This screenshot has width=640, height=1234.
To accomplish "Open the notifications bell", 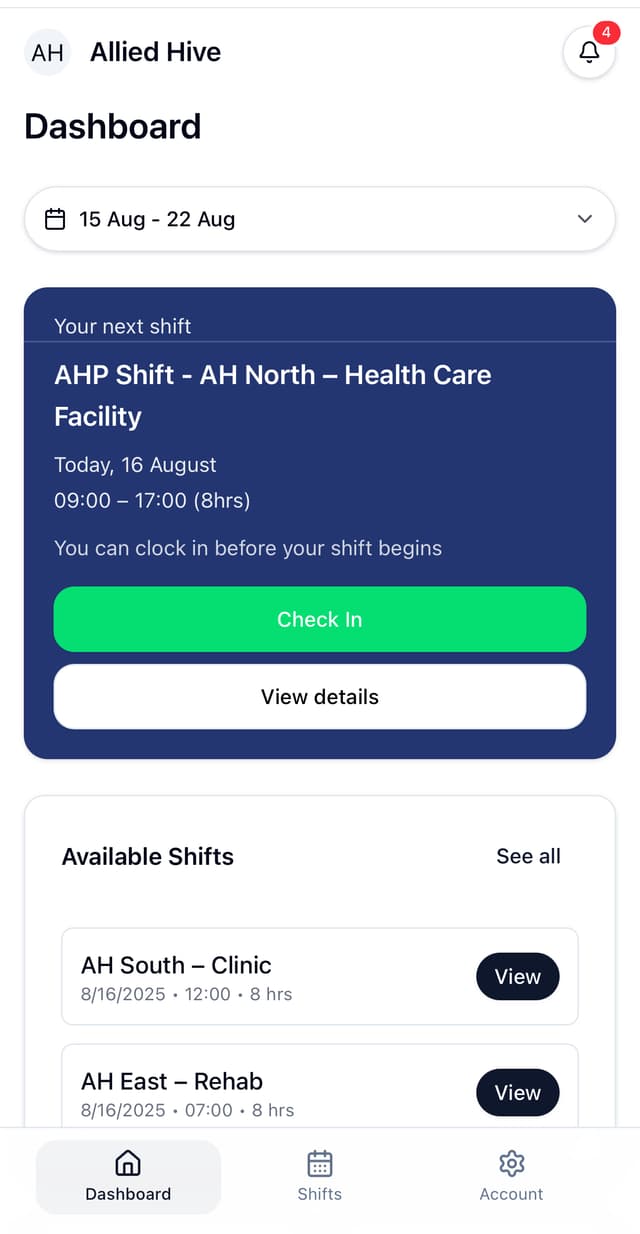I will coord(589,53).
